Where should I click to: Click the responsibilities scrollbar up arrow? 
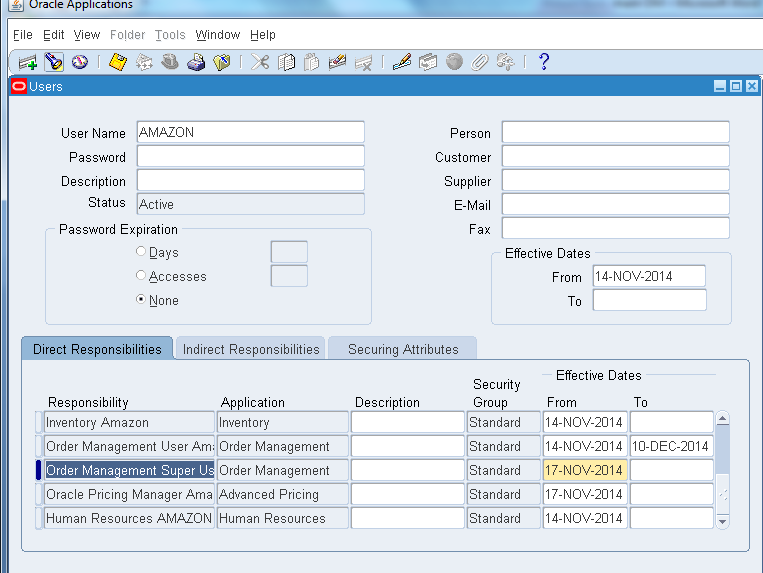[723, 418]
